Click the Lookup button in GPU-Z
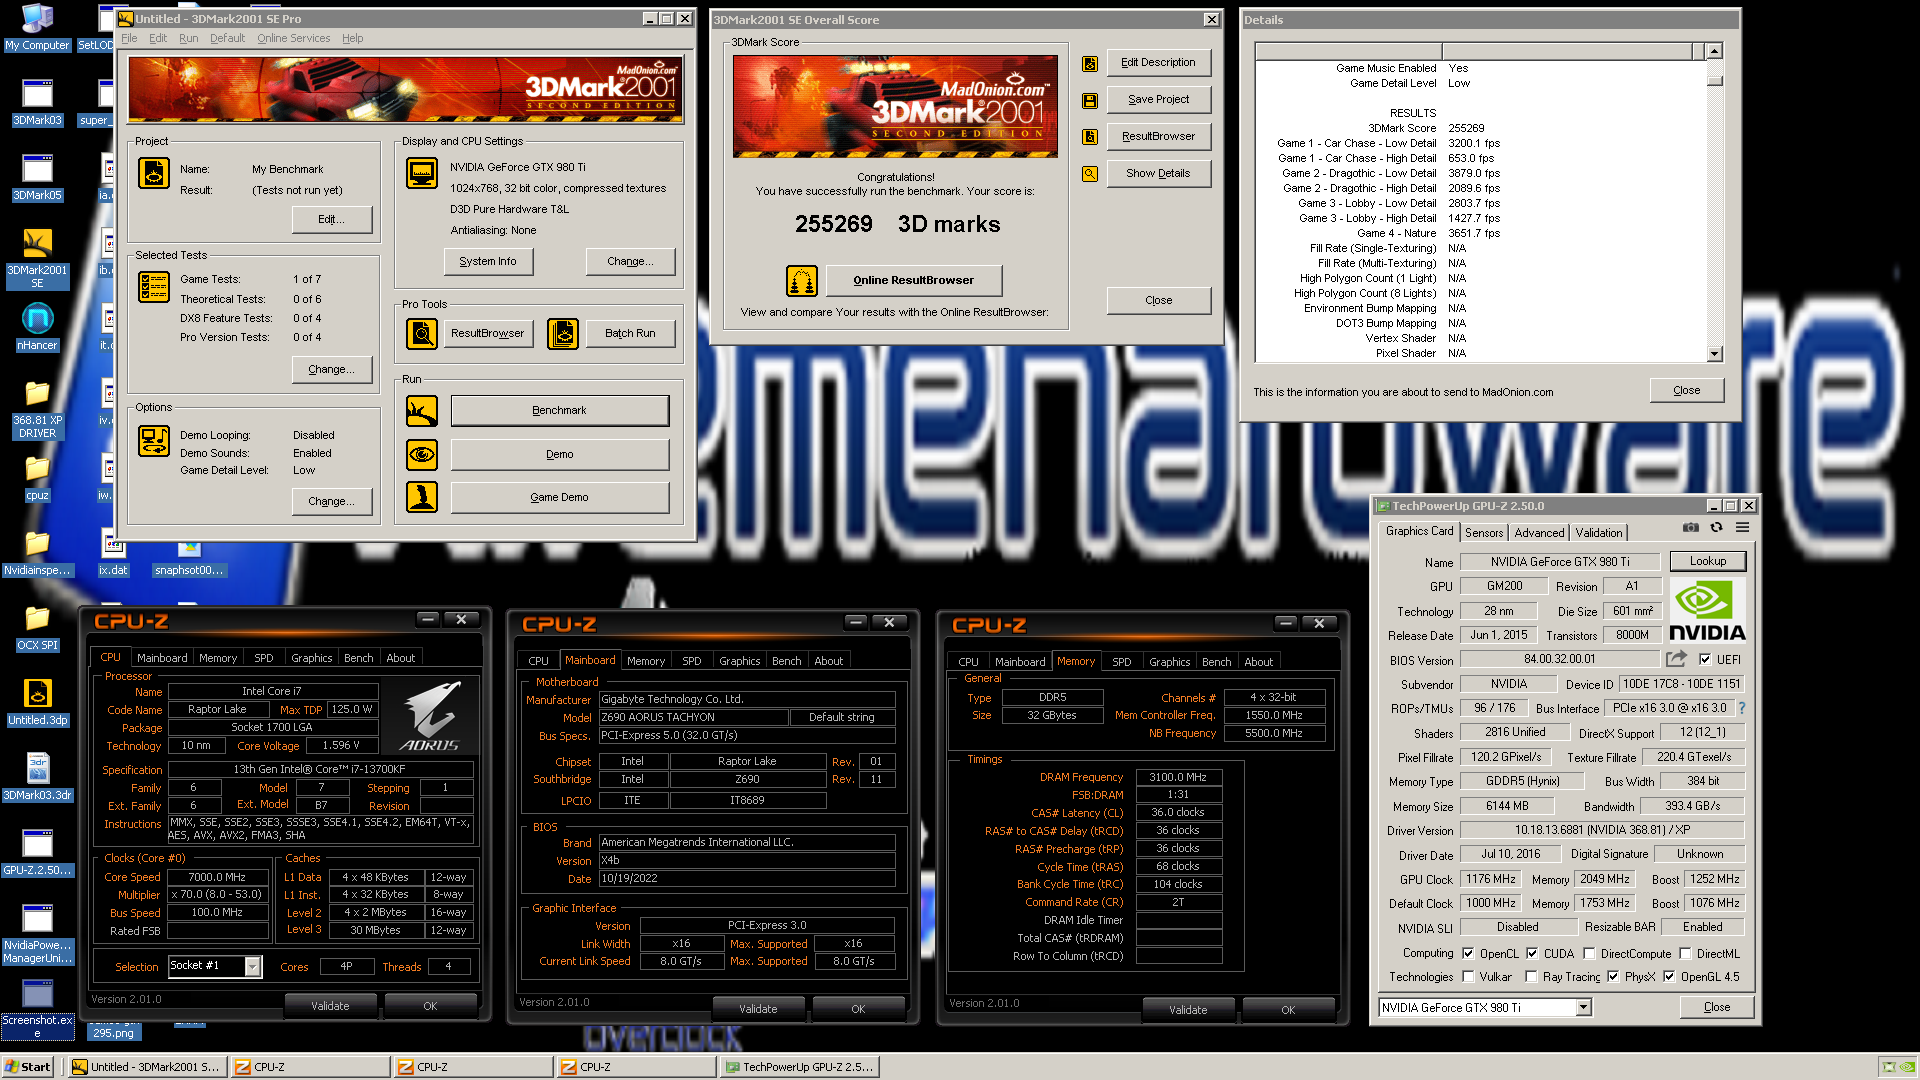This screenshot has height=1080, width=1920. pyautogui.click(x=1707, y=561)
